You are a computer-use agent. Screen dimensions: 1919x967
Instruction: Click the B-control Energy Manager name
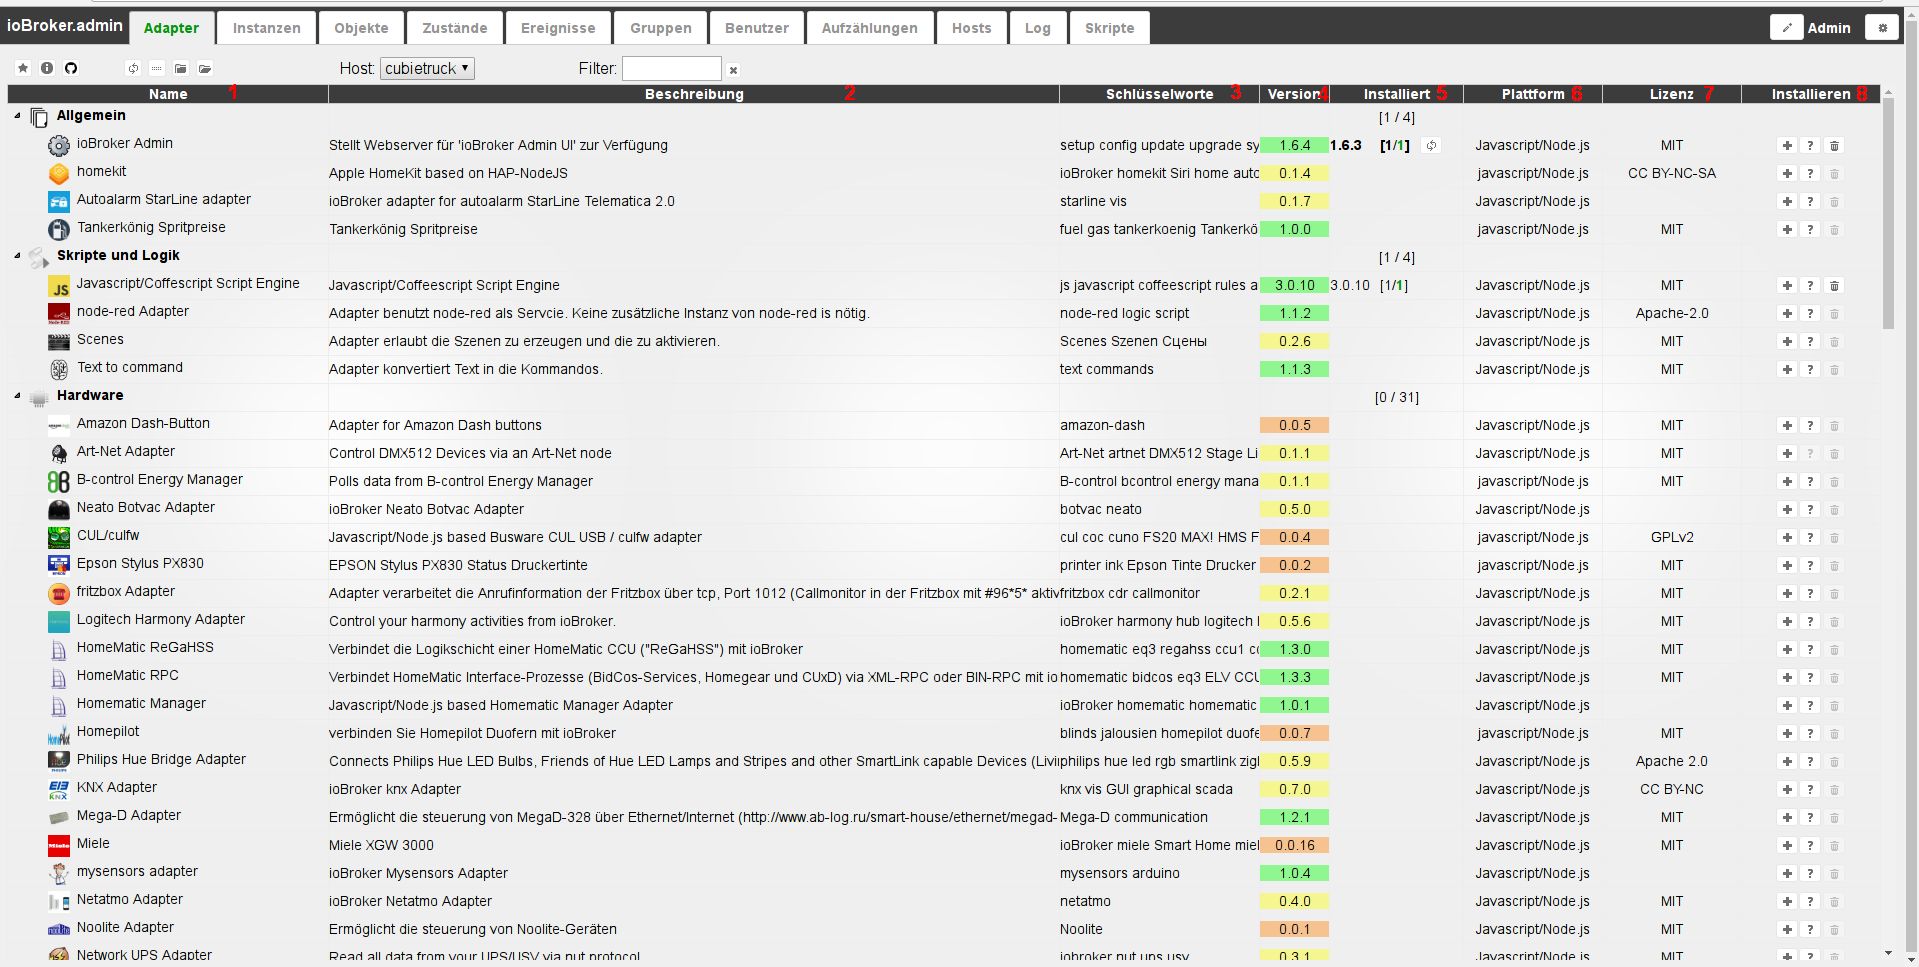click(160, 479)
